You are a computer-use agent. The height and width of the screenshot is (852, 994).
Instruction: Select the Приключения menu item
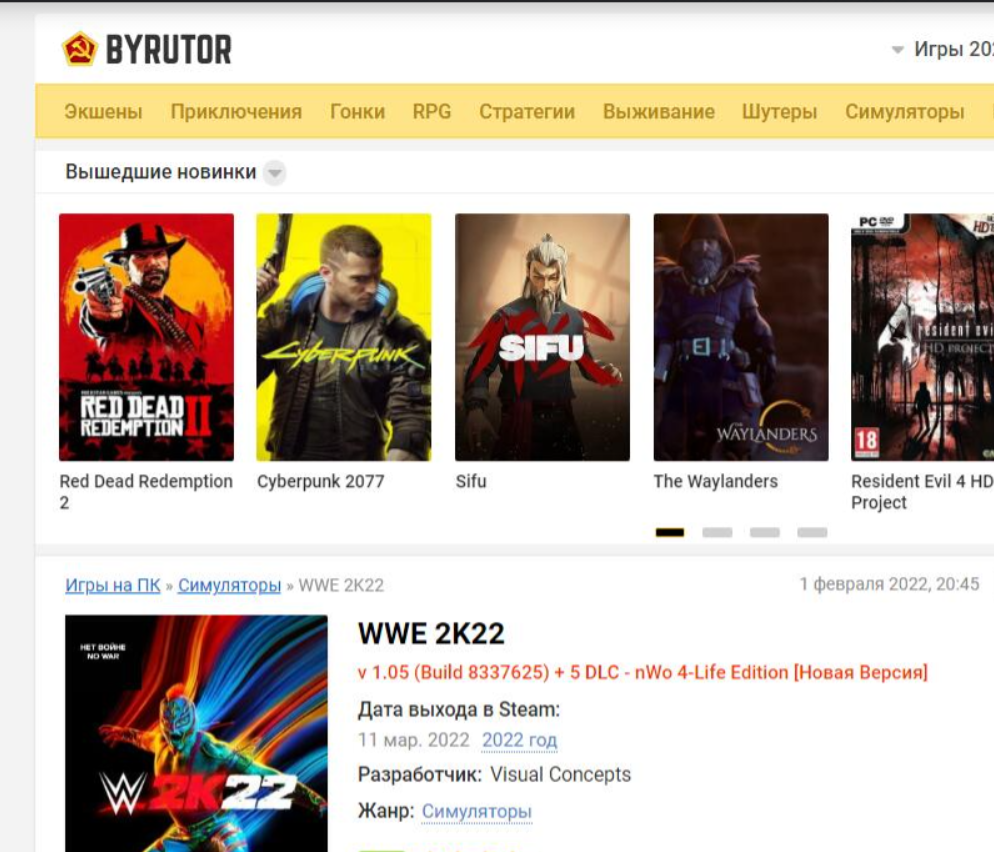(236, 111)
